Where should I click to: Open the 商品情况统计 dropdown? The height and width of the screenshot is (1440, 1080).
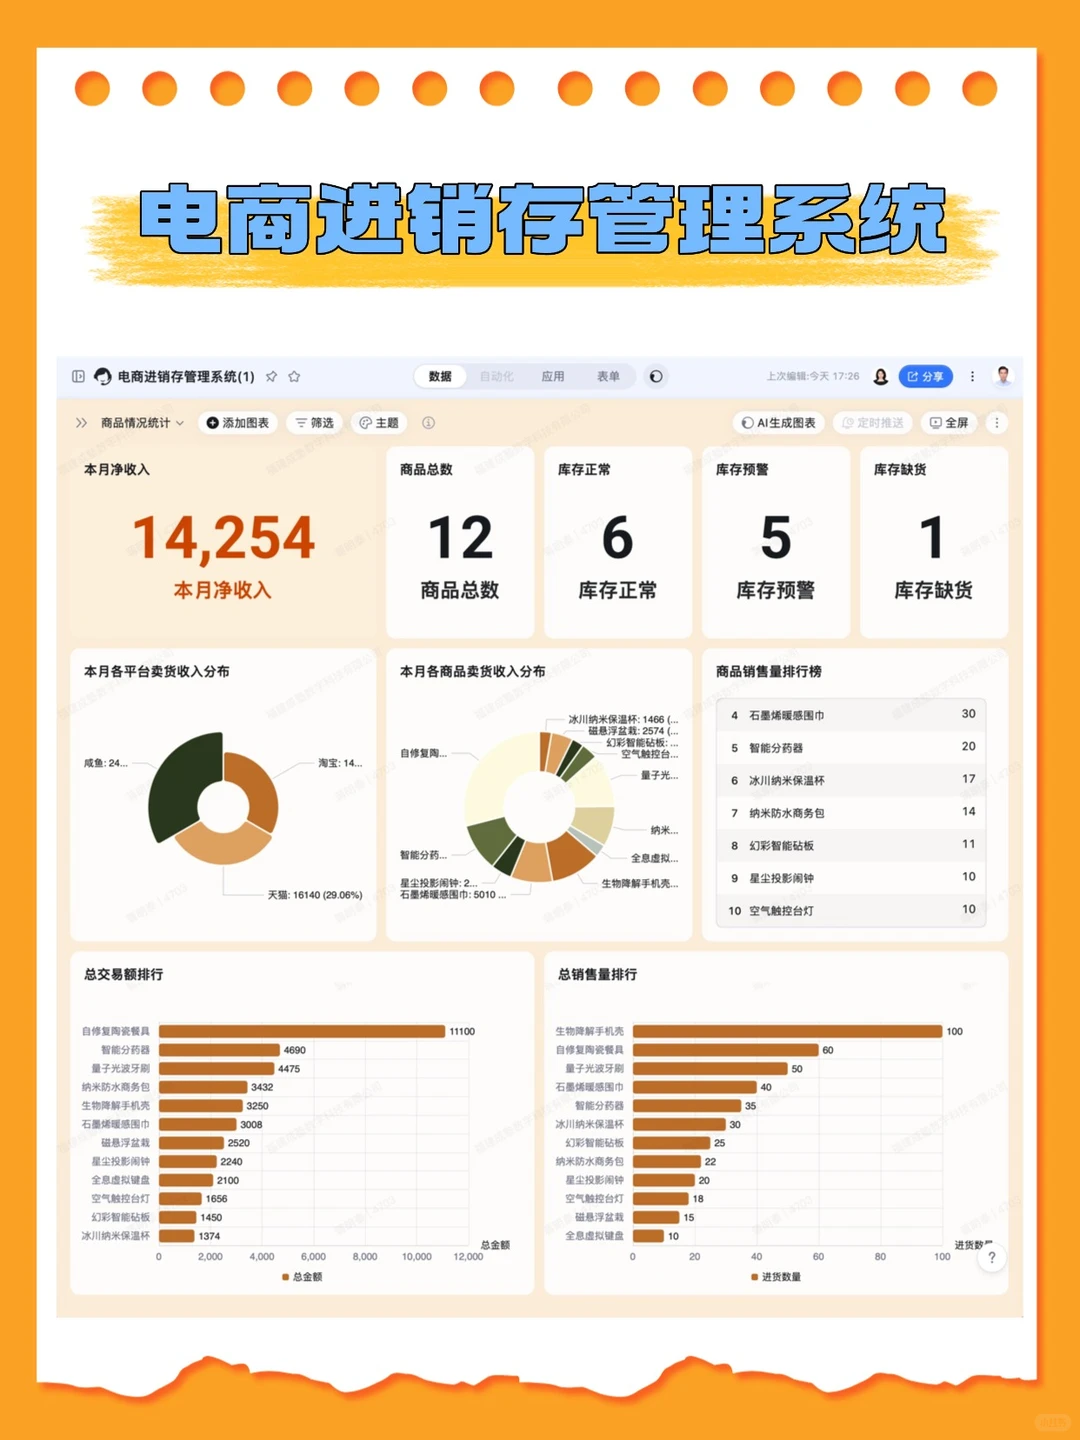click(142, 423)
